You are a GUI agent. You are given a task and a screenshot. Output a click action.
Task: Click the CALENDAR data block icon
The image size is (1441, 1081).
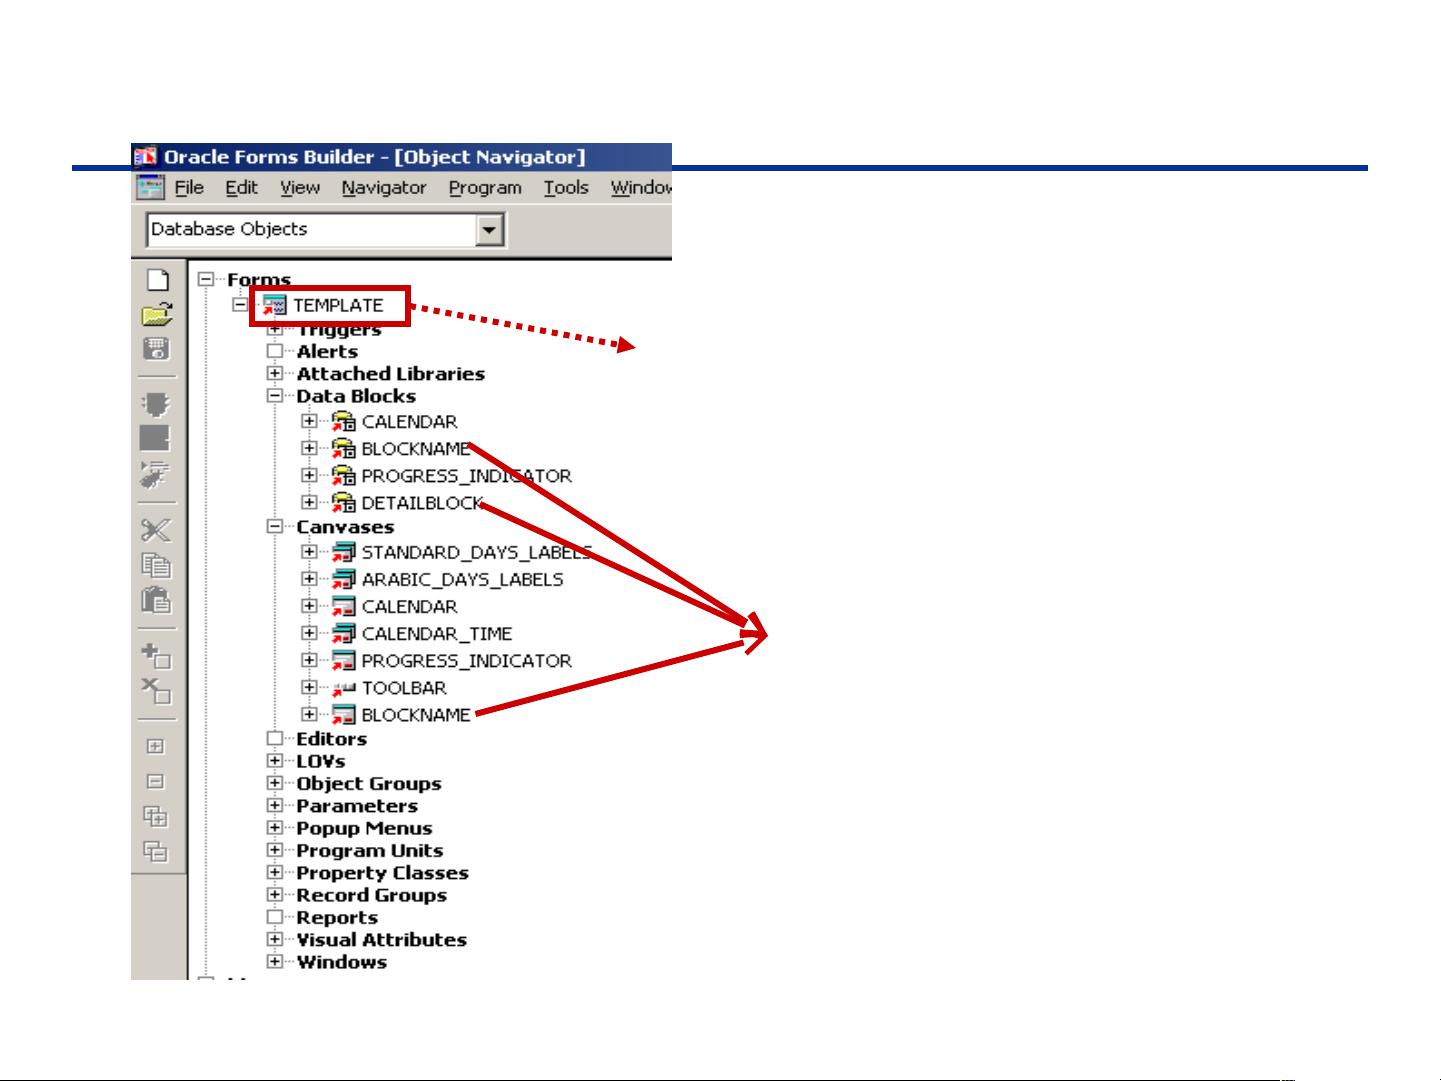click(x=344, y=422)
